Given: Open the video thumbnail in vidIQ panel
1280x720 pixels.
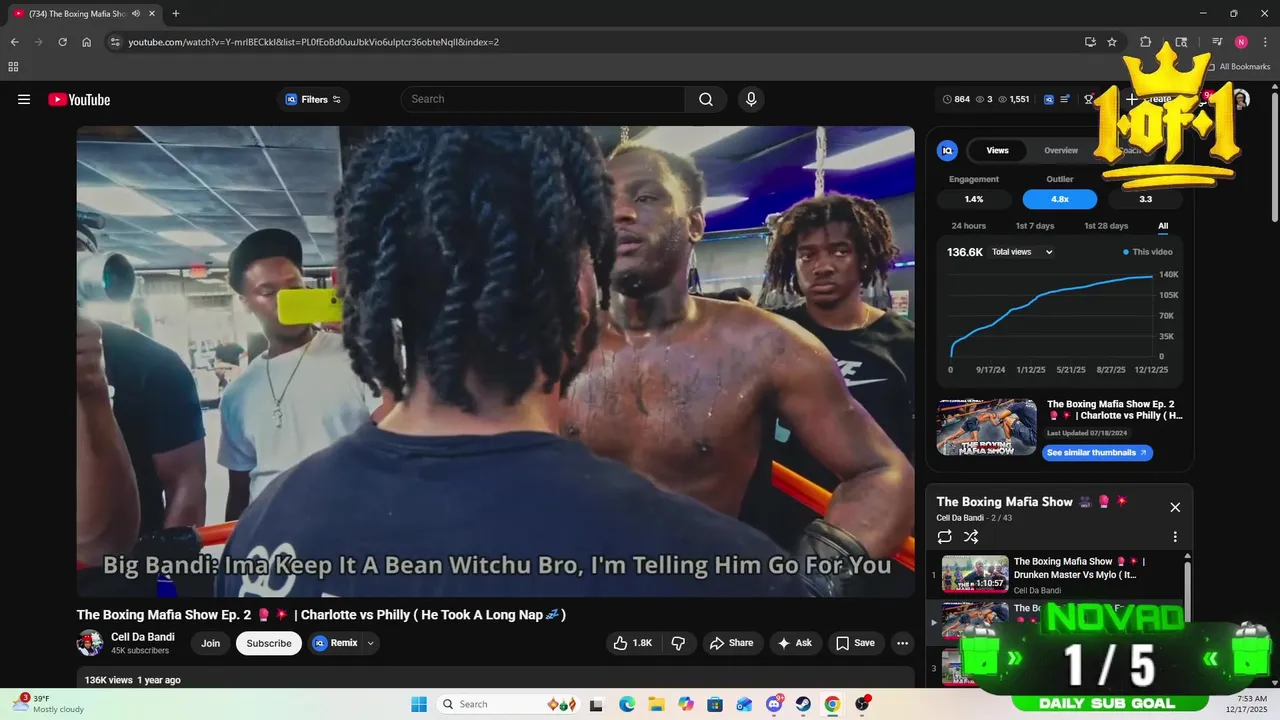Looking at the screenshot, I should (x=986, y=428).
